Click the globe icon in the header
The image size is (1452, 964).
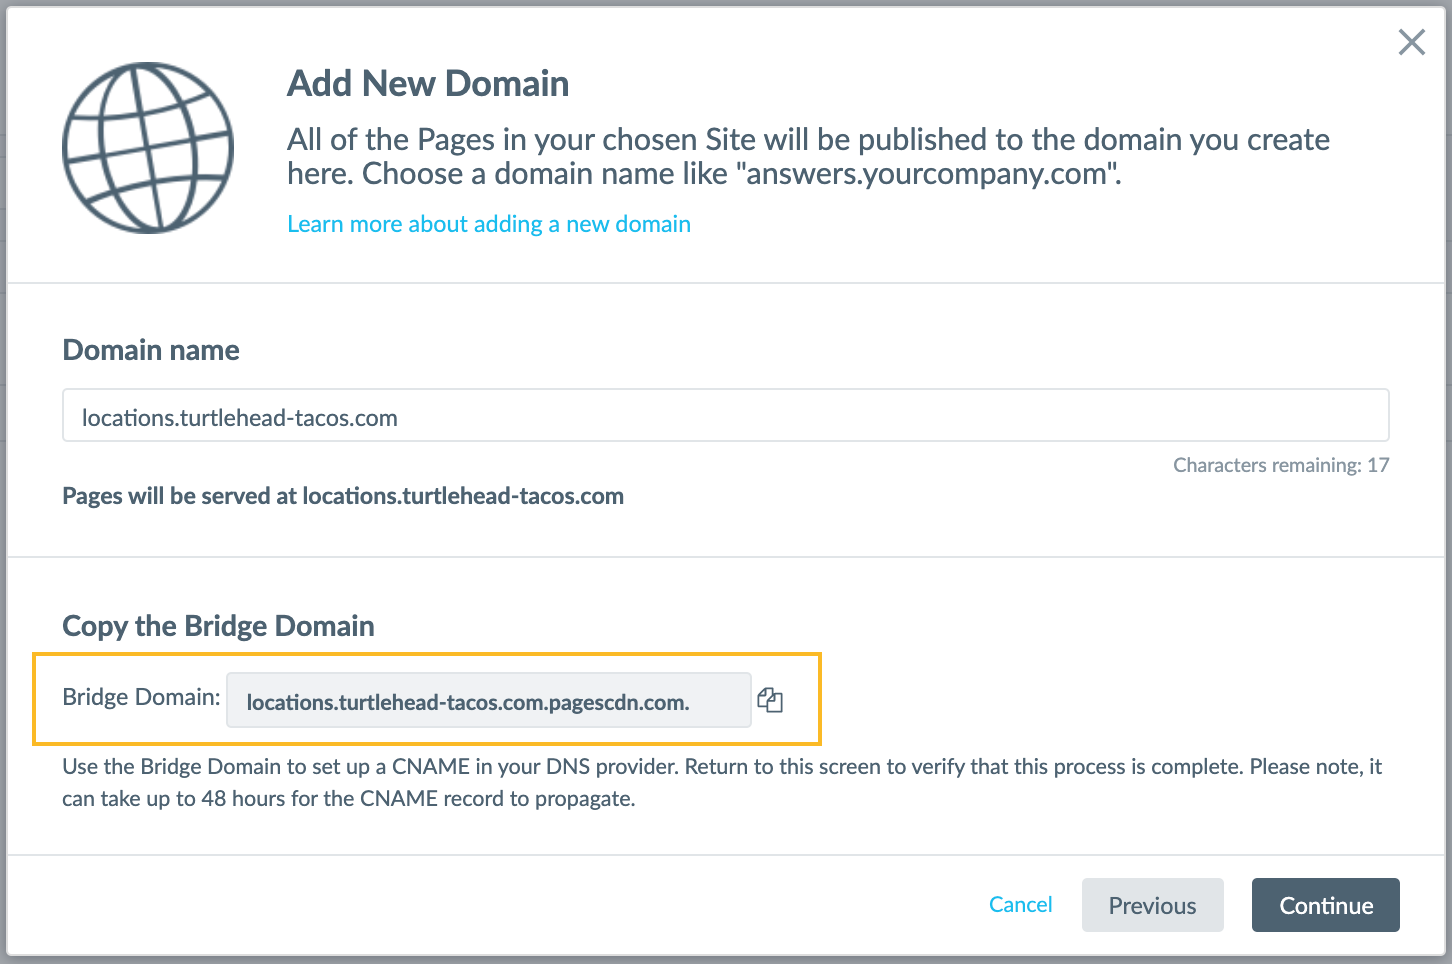(148, 148)
